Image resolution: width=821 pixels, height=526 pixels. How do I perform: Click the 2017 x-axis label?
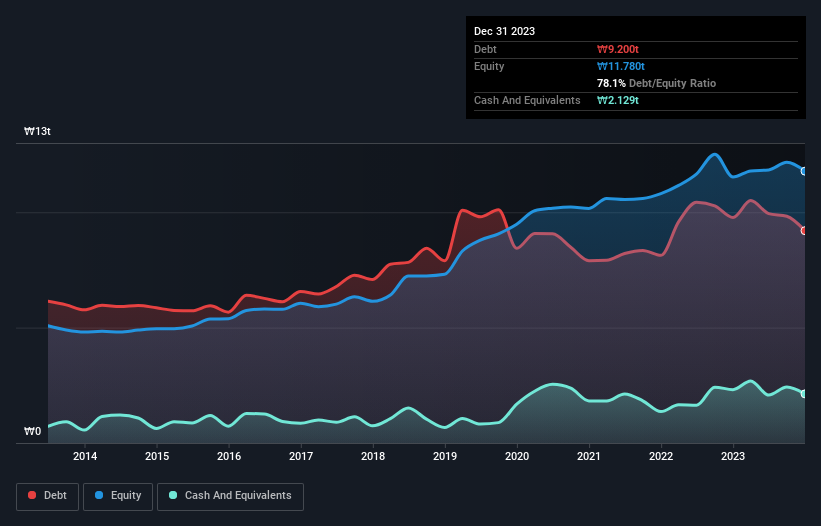coord(301,456)
